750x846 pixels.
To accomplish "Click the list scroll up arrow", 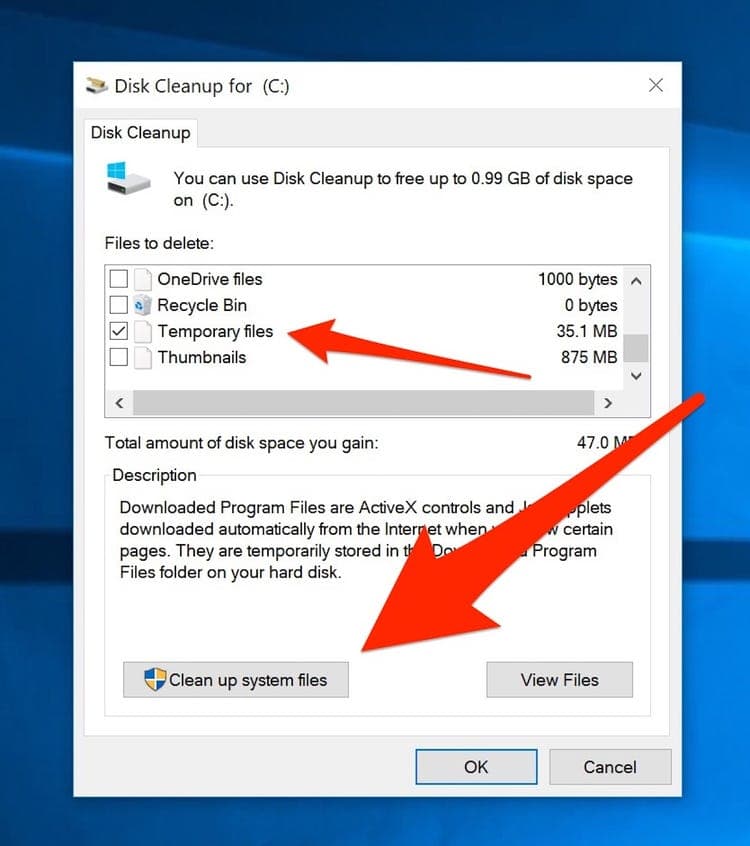I will (636, 281).
